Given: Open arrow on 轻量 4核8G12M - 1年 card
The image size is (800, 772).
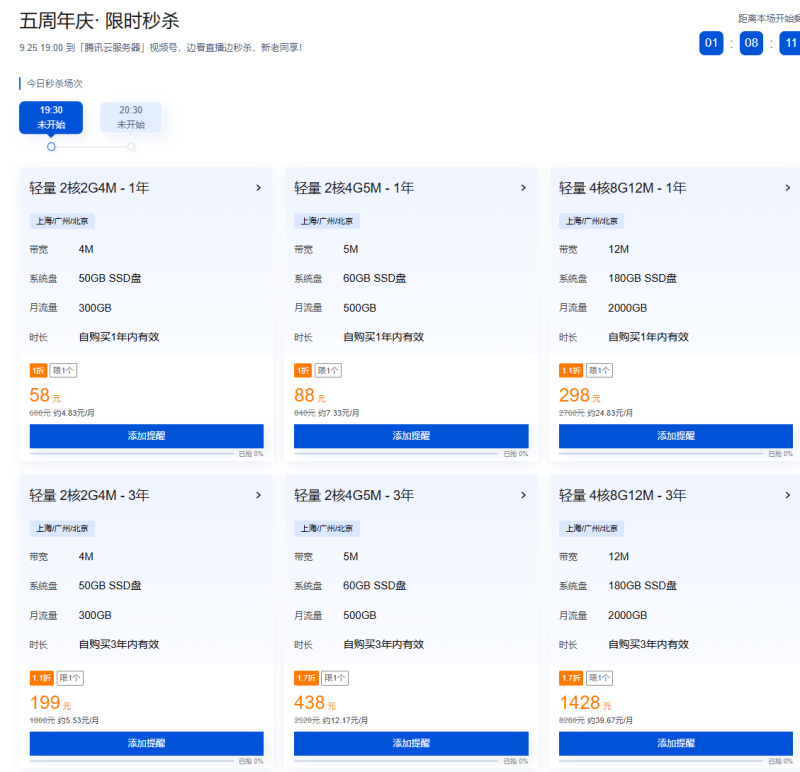Looking at the screenshot, I should coord(788,188).
